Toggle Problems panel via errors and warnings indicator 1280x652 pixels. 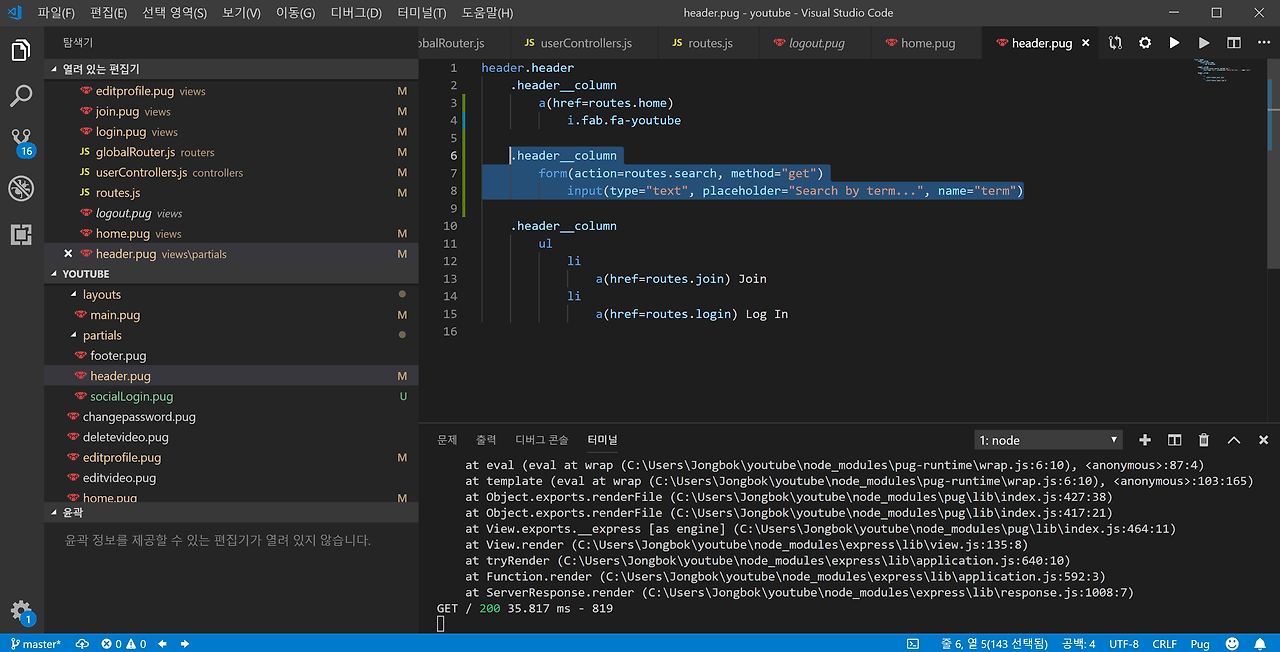coord(124,644)
